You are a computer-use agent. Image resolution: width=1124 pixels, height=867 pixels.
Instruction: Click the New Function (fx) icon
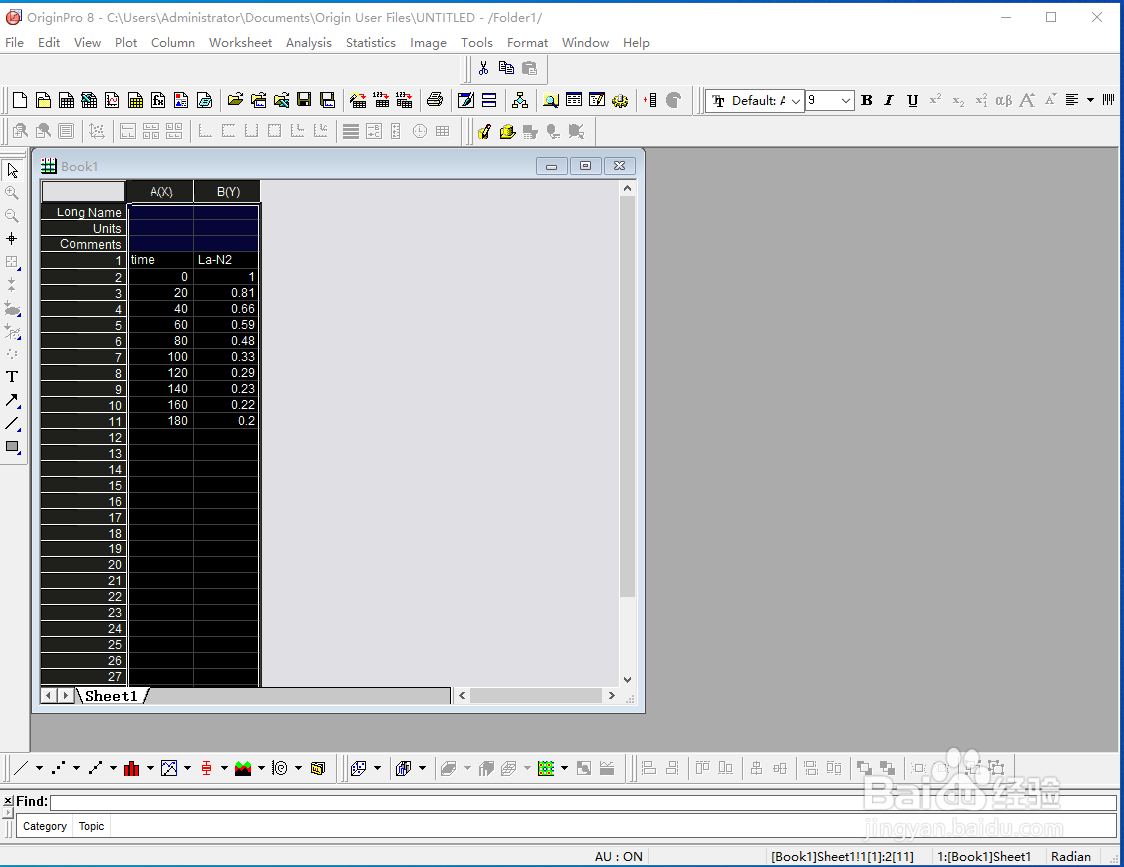click(158, 100)
